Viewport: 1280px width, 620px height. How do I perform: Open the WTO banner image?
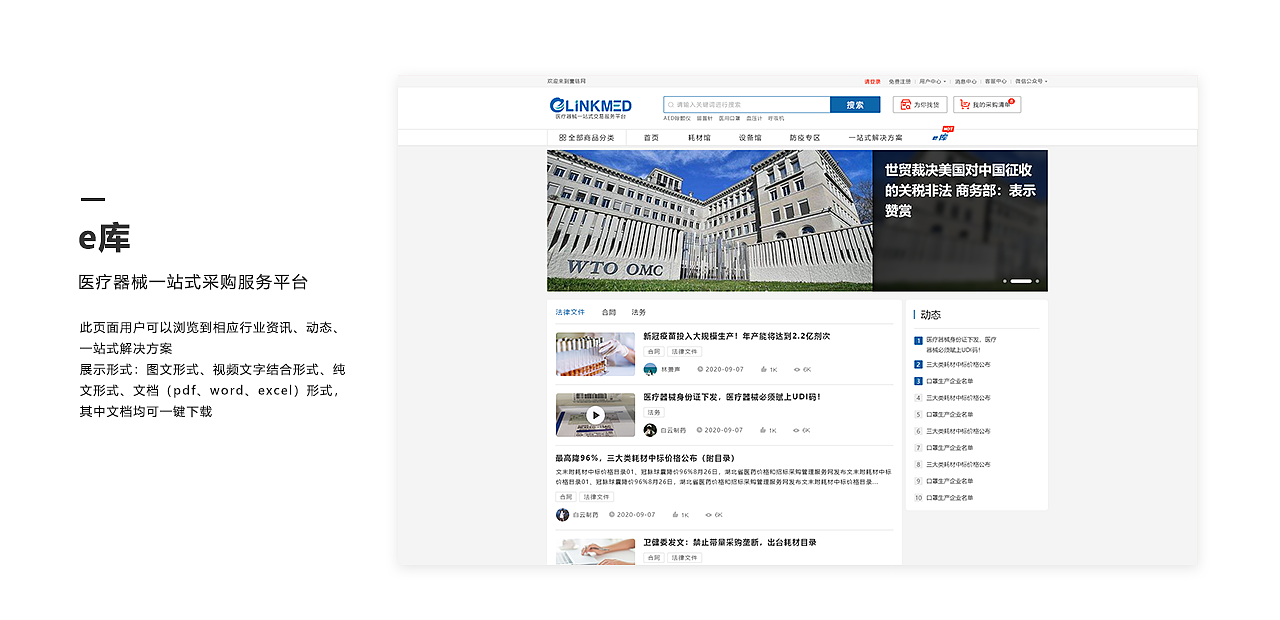point(710,221)
